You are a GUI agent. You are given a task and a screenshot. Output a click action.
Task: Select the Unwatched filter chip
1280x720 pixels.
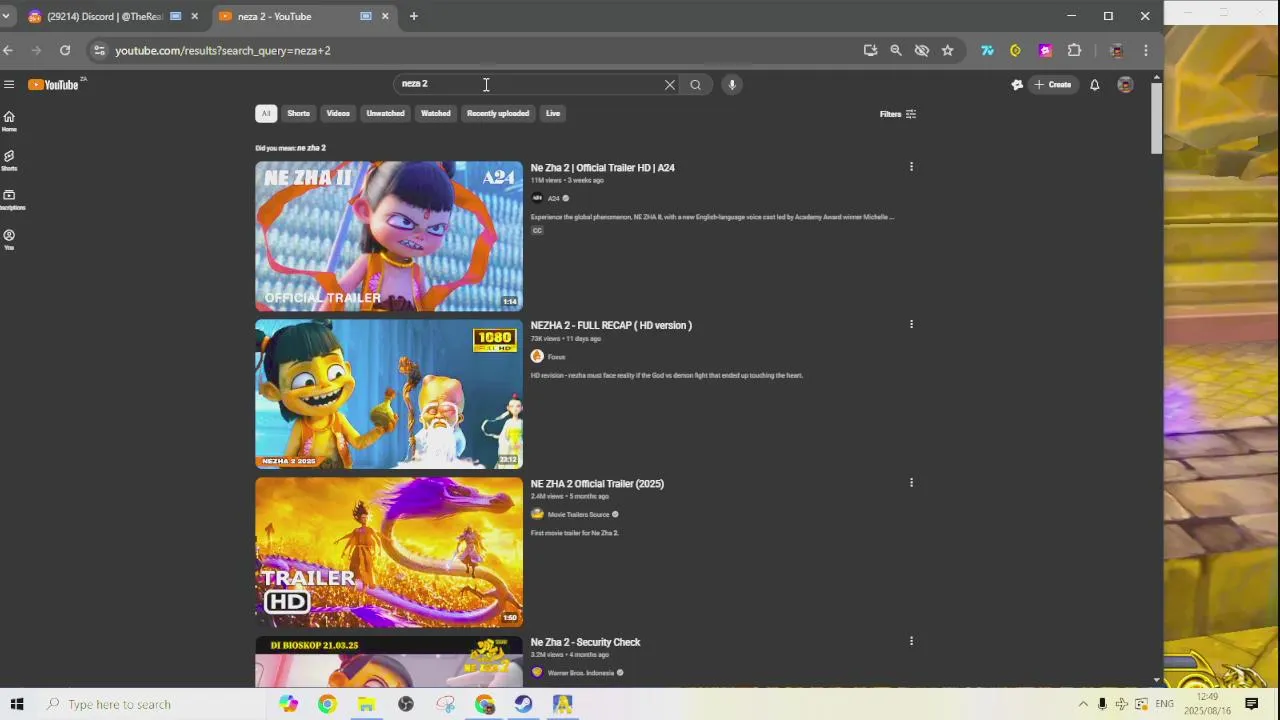(385, 113)
